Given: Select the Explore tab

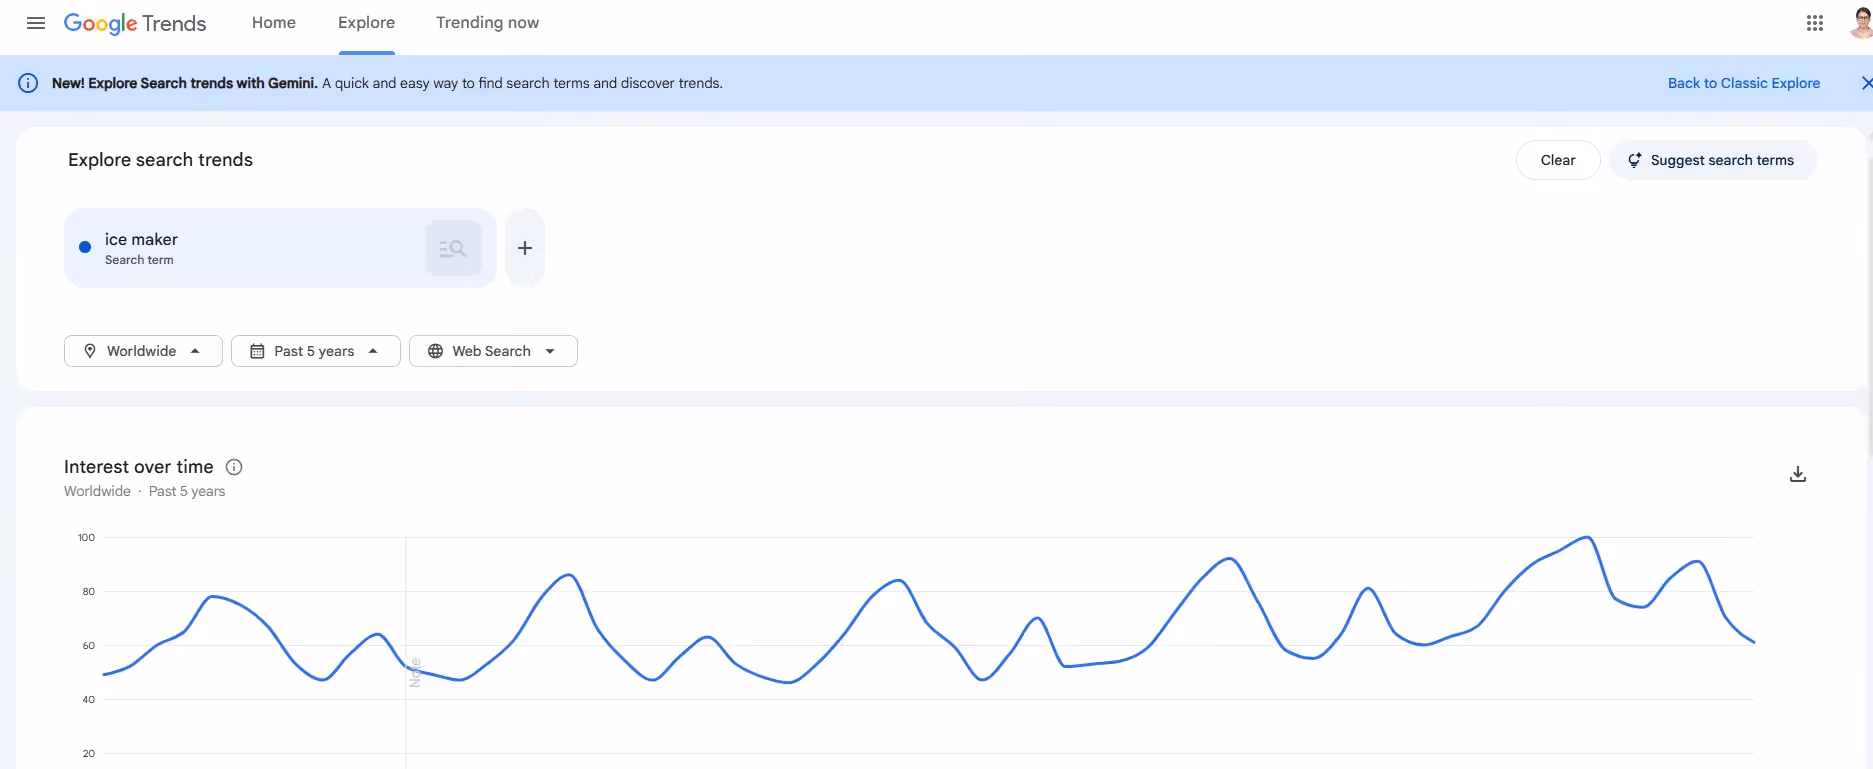Looking at the screenshot, I should click(x=365, y=22).
